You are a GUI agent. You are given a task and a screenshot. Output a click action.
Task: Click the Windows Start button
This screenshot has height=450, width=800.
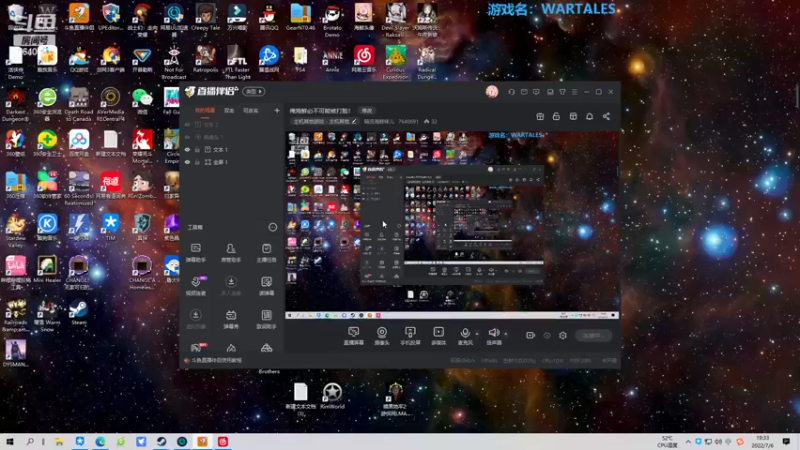point(10,441)
